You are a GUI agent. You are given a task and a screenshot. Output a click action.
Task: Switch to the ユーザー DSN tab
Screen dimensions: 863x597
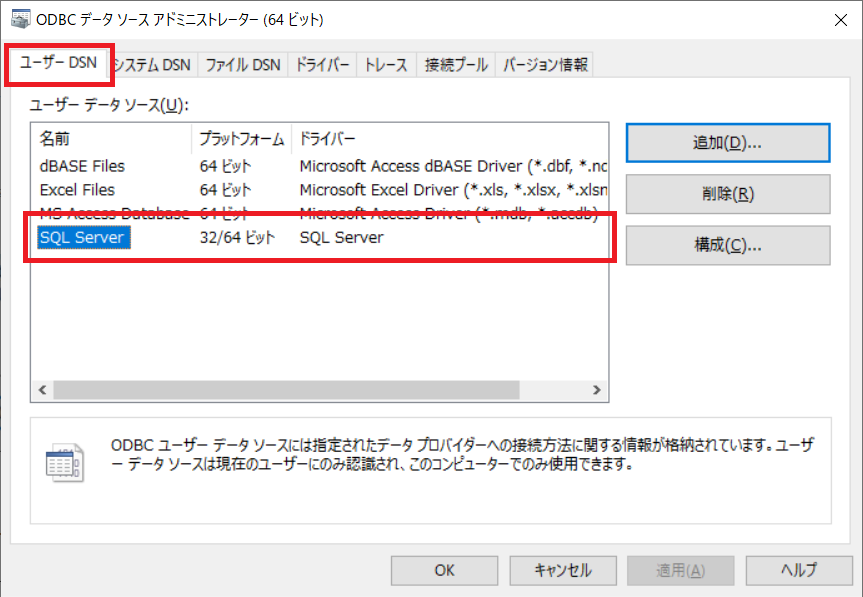click(x=58, y=63)
